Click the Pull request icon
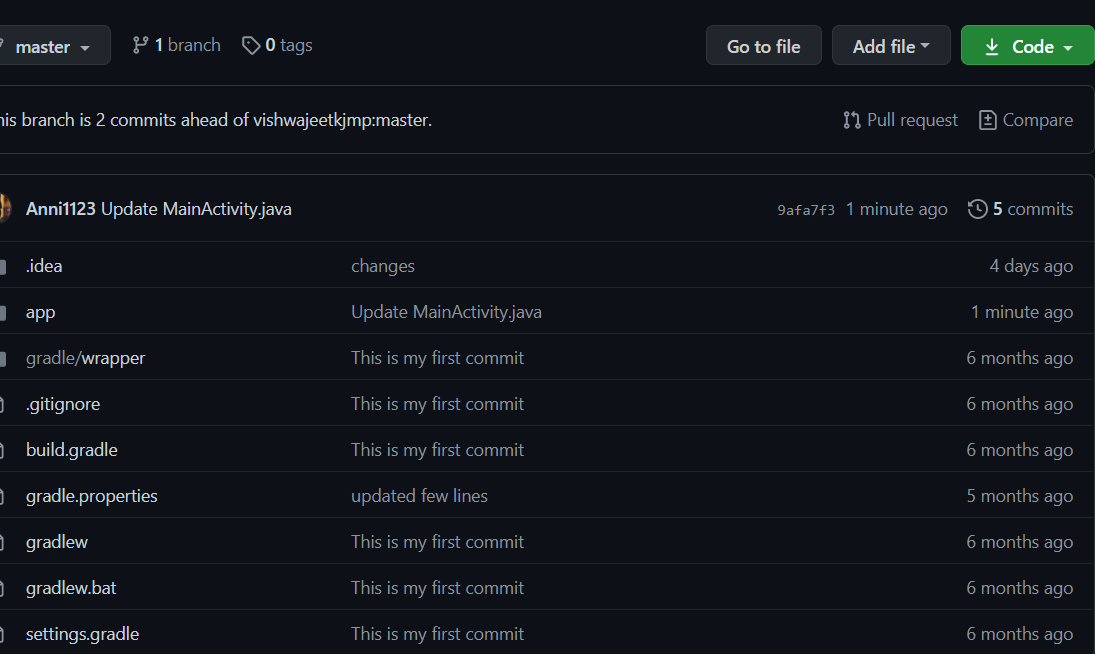The width and height of the screenshot is (1095, 654). coord(852,120)
